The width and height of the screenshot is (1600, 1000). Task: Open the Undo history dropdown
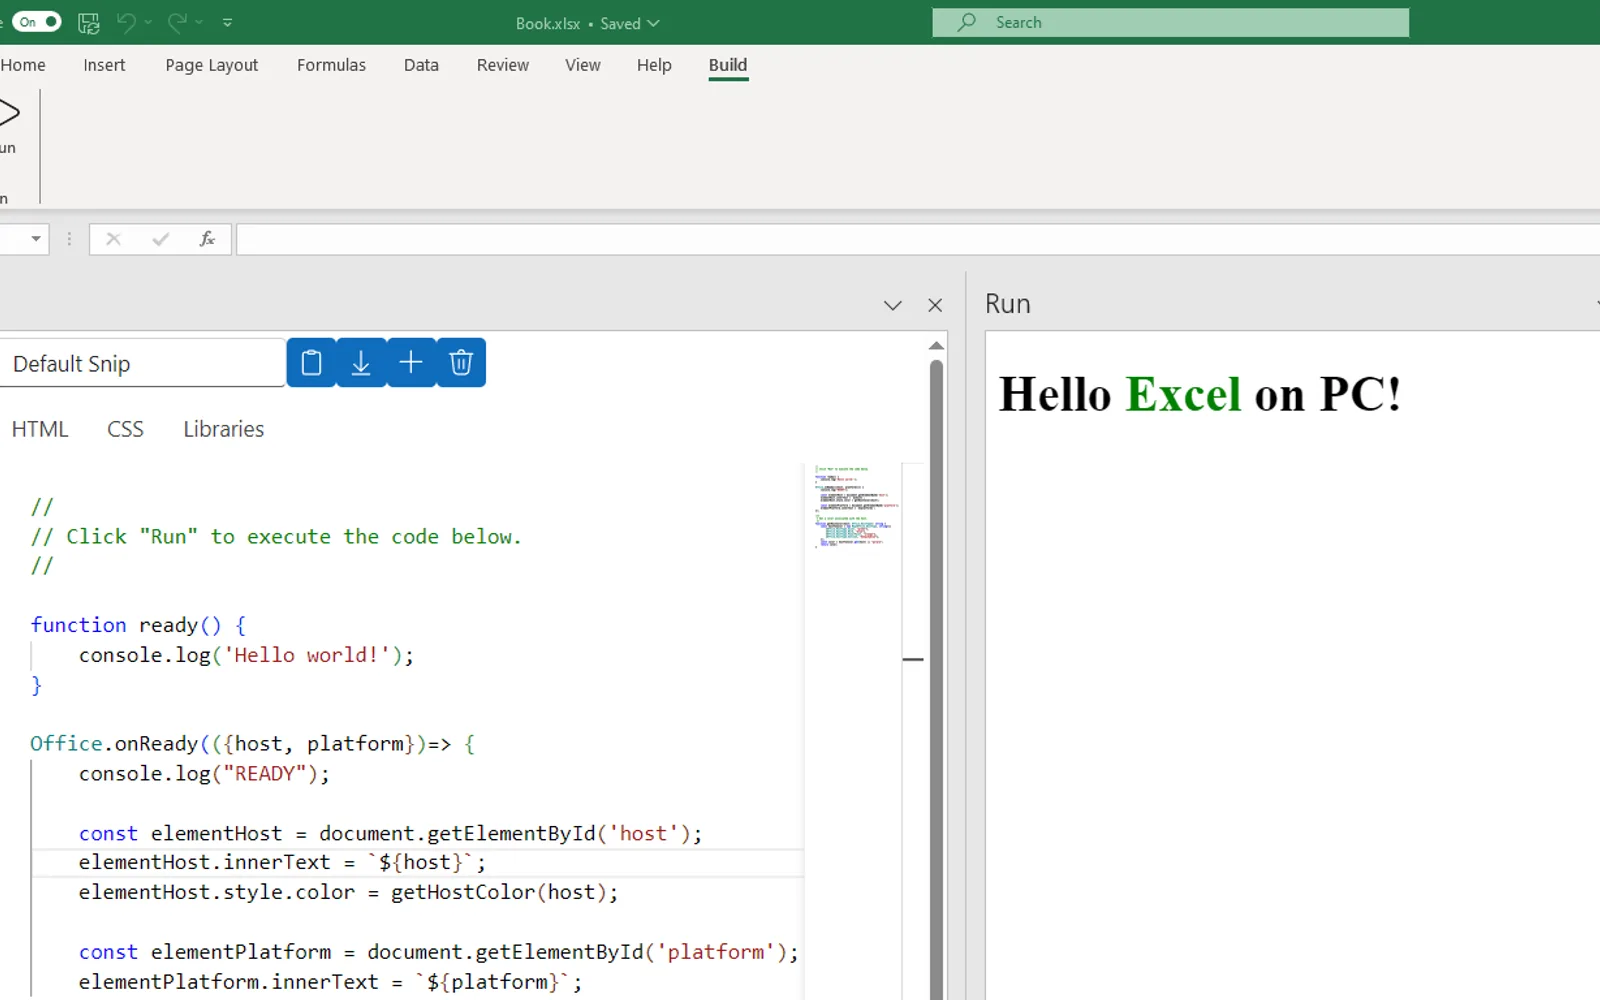tap(149, 22)
